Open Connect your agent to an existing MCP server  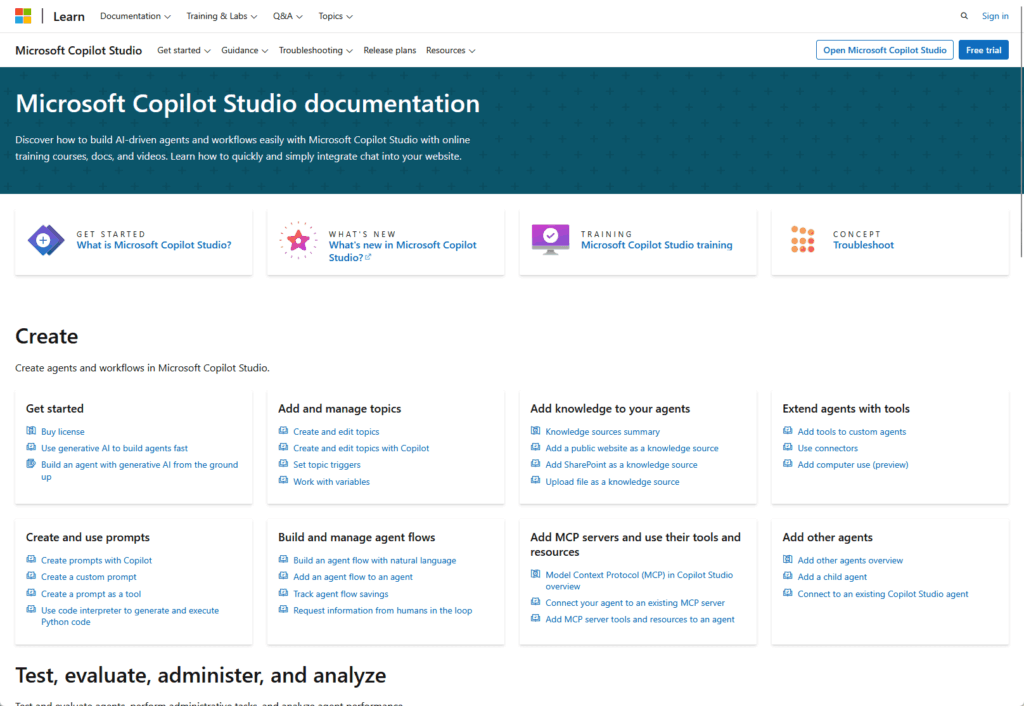tap(635, 603)
